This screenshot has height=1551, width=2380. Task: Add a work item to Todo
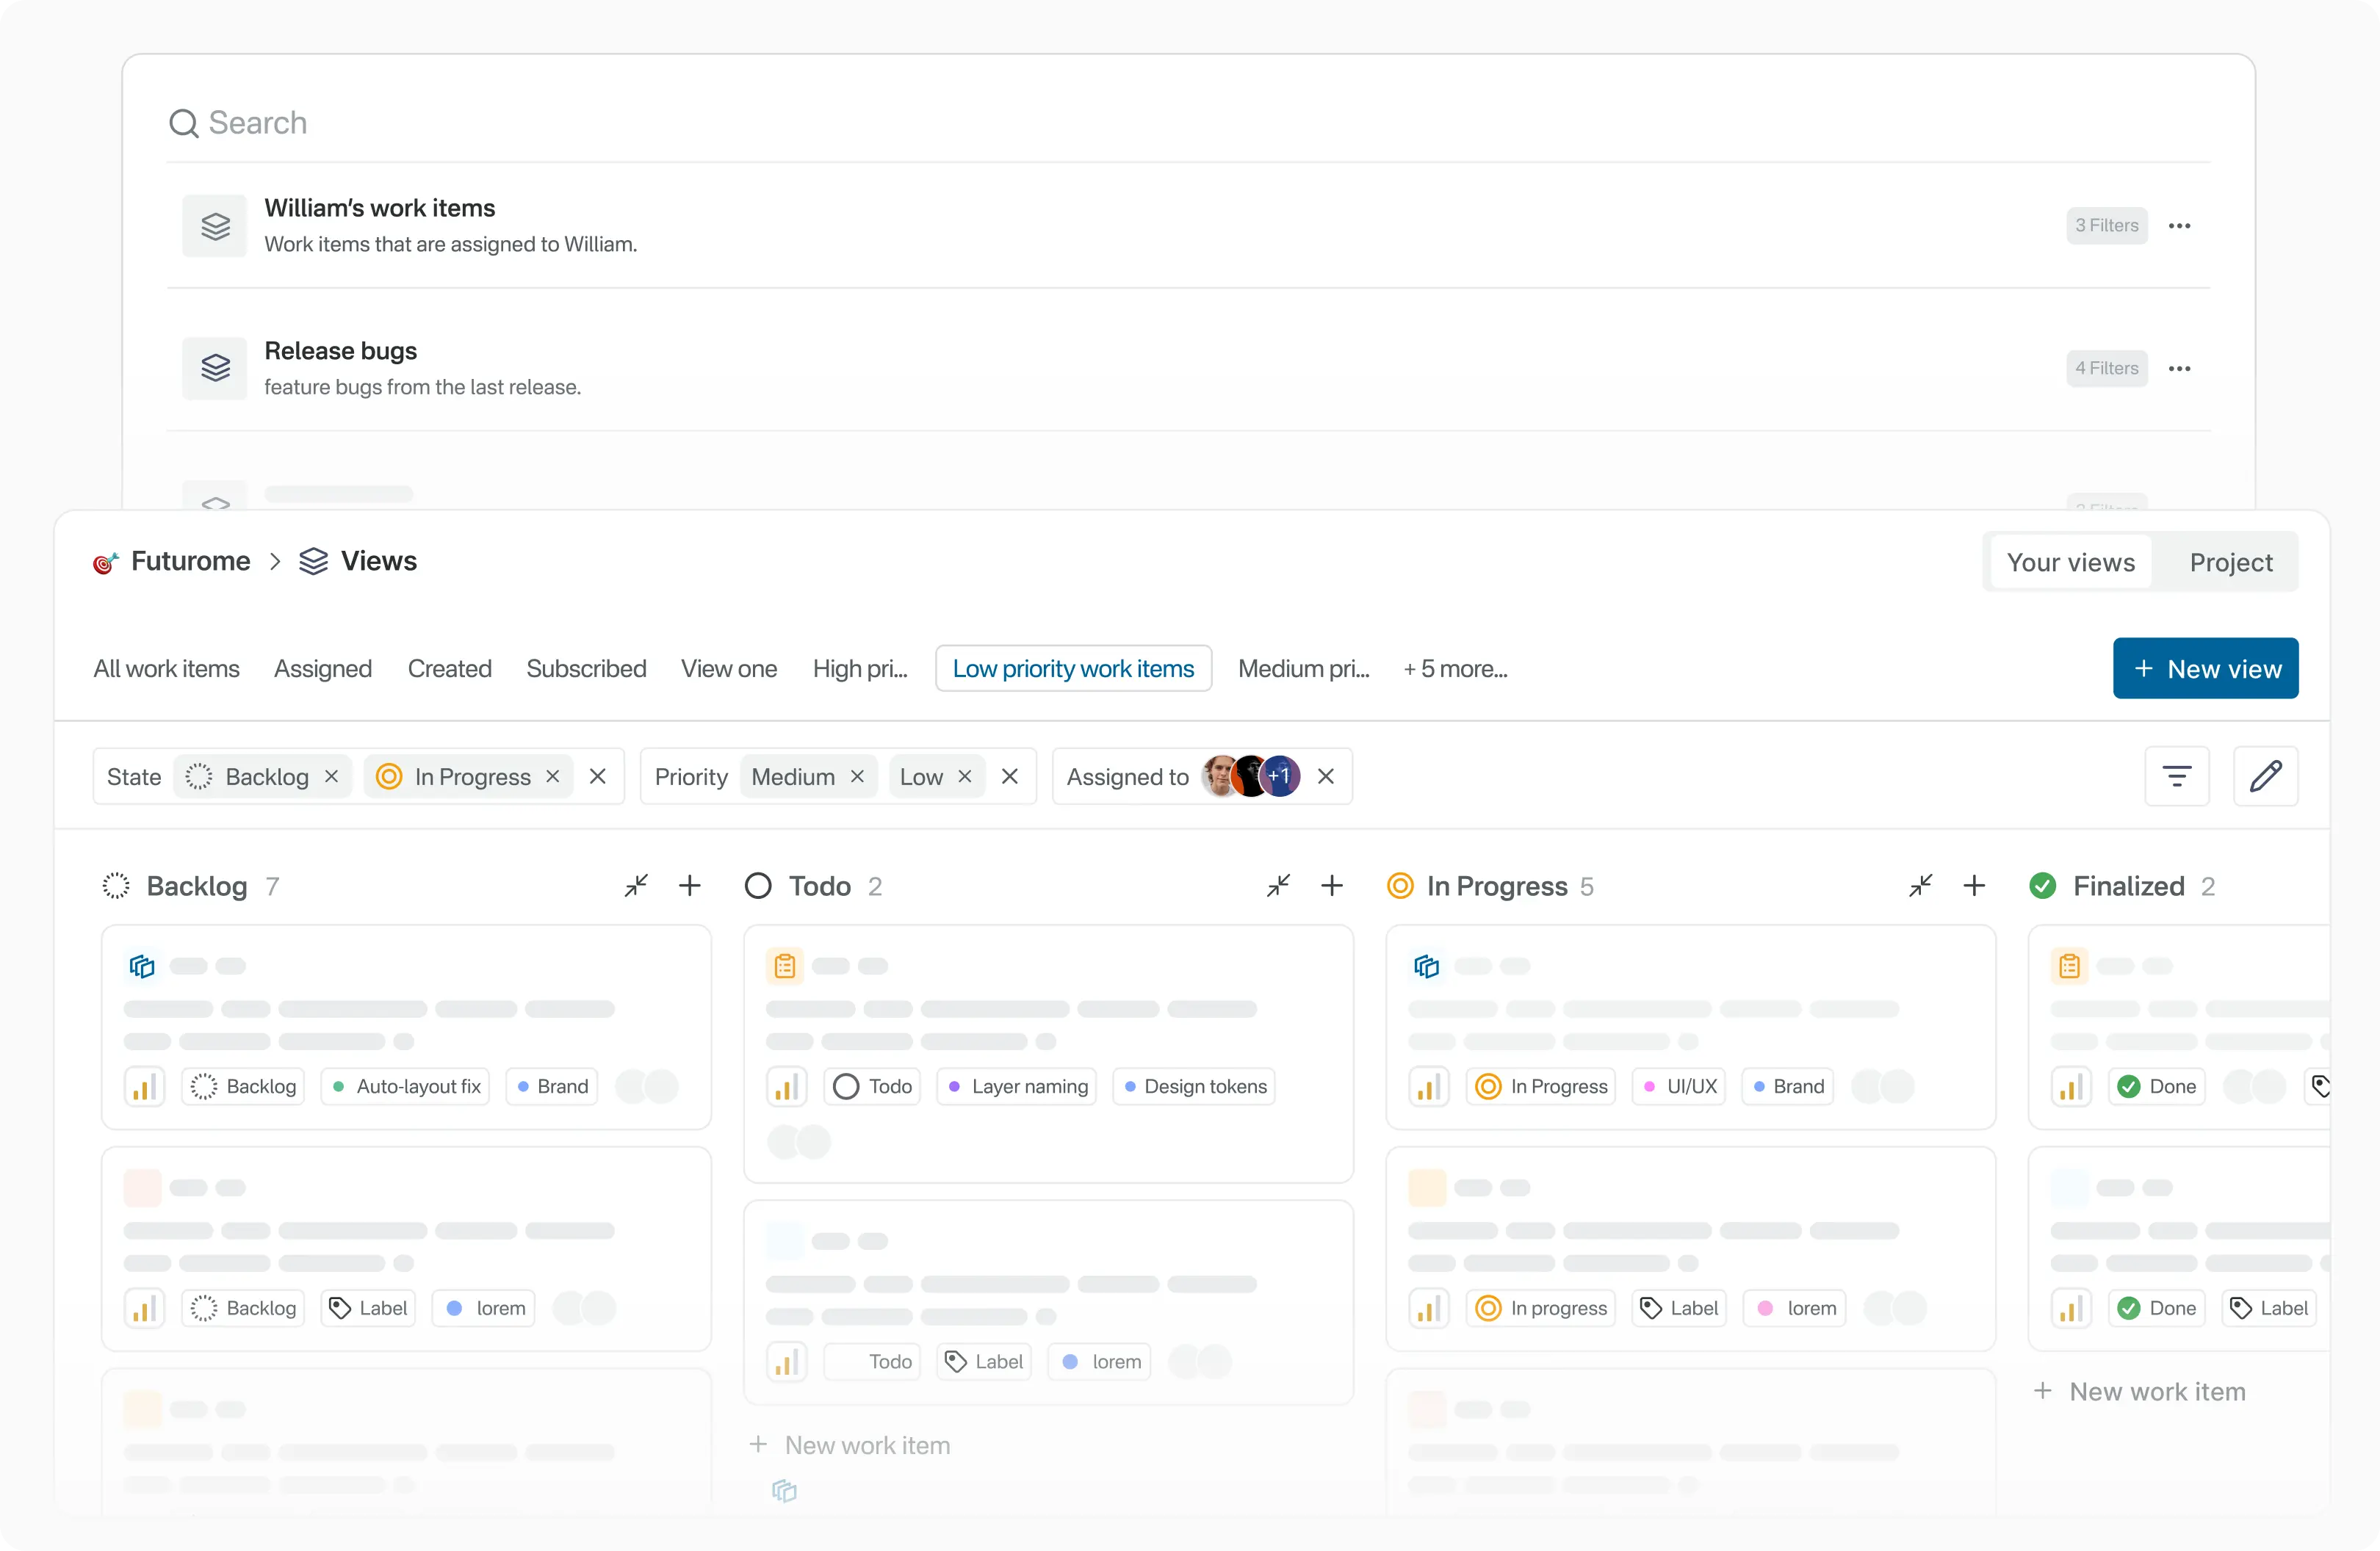coord(1332,886)
